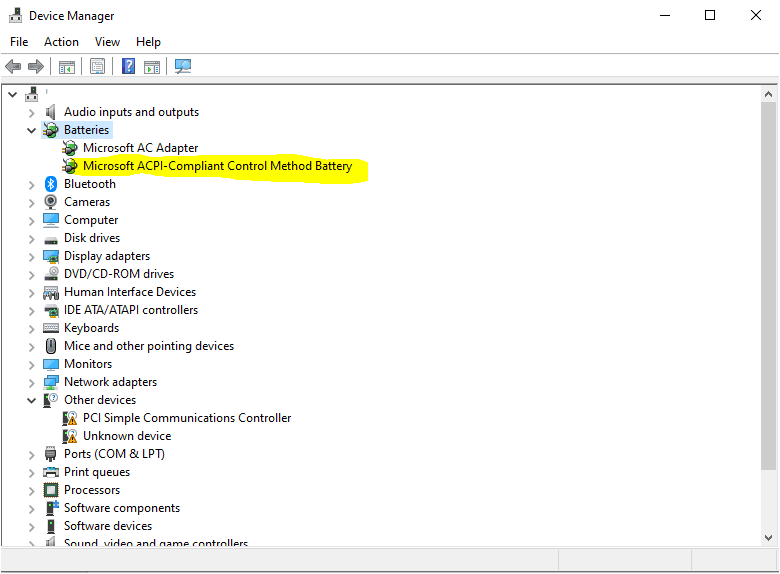Select PCI Simple Communications Controller
Viewport: 780px width, 574px height.
click(187, 418)
